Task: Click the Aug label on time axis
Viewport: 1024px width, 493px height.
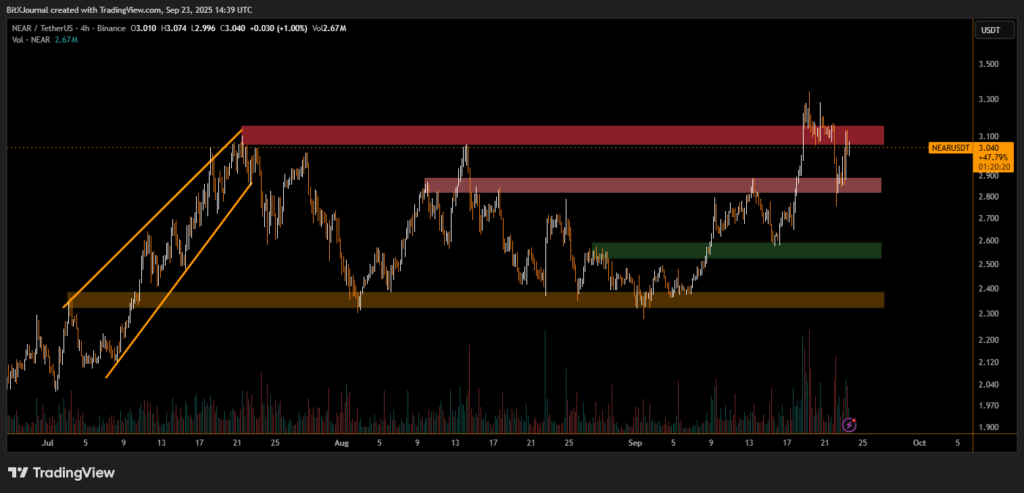Action: coord(341,440)
